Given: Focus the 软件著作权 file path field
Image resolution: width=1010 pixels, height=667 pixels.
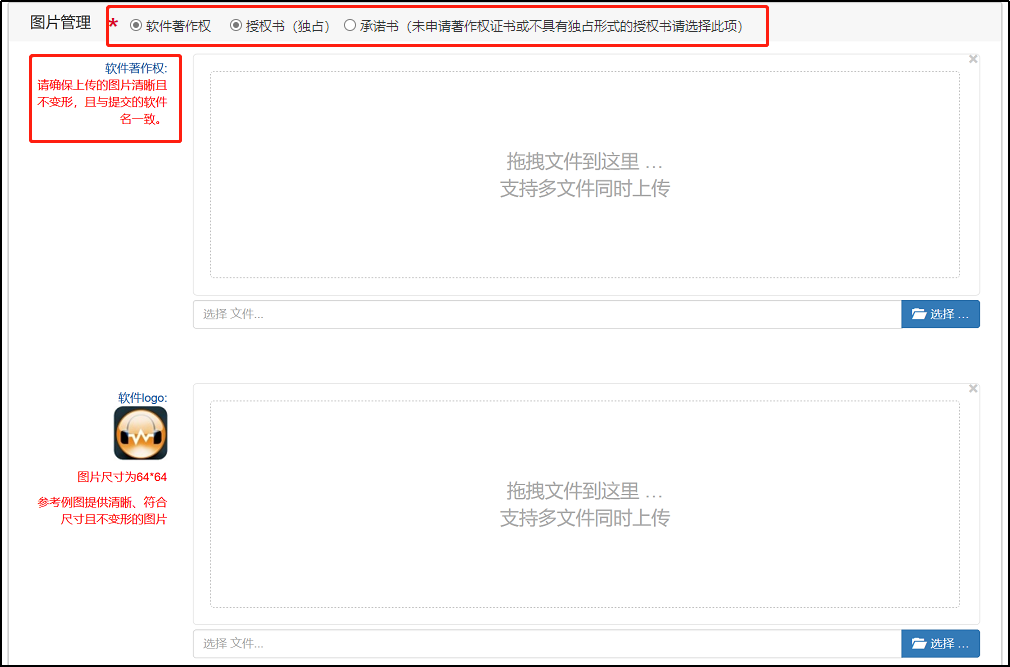Looking at the screenshot, I should tap(547, 314).
